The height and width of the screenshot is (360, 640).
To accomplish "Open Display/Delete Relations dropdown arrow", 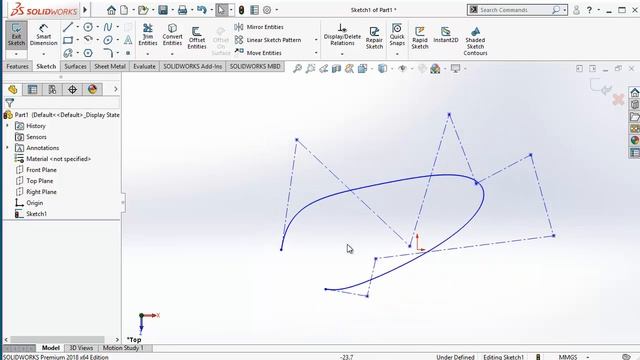I will coord(342,54).
